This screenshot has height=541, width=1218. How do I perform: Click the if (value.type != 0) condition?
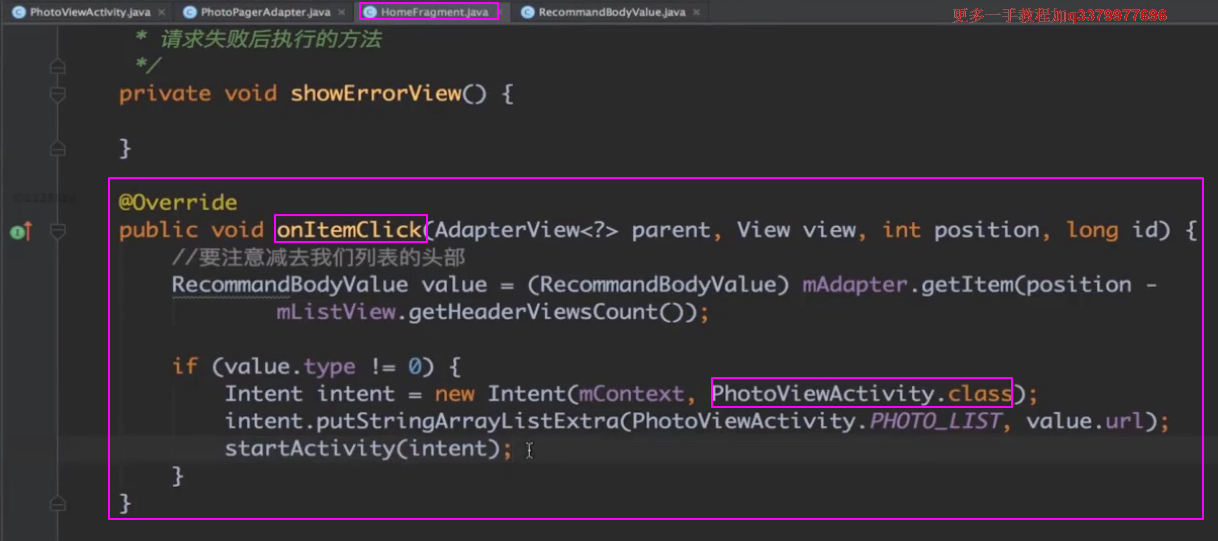[x=304, y=366]
